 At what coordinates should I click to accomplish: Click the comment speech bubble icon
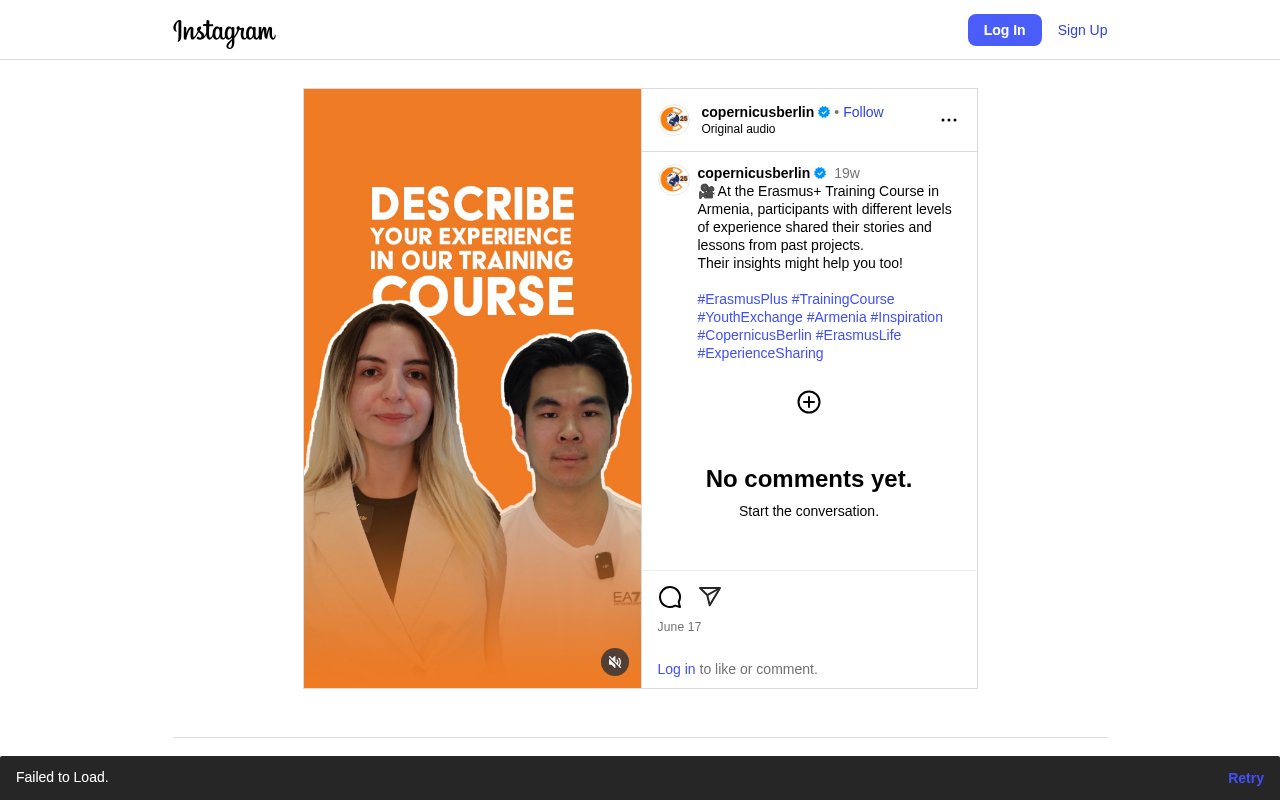coord(670,597)
